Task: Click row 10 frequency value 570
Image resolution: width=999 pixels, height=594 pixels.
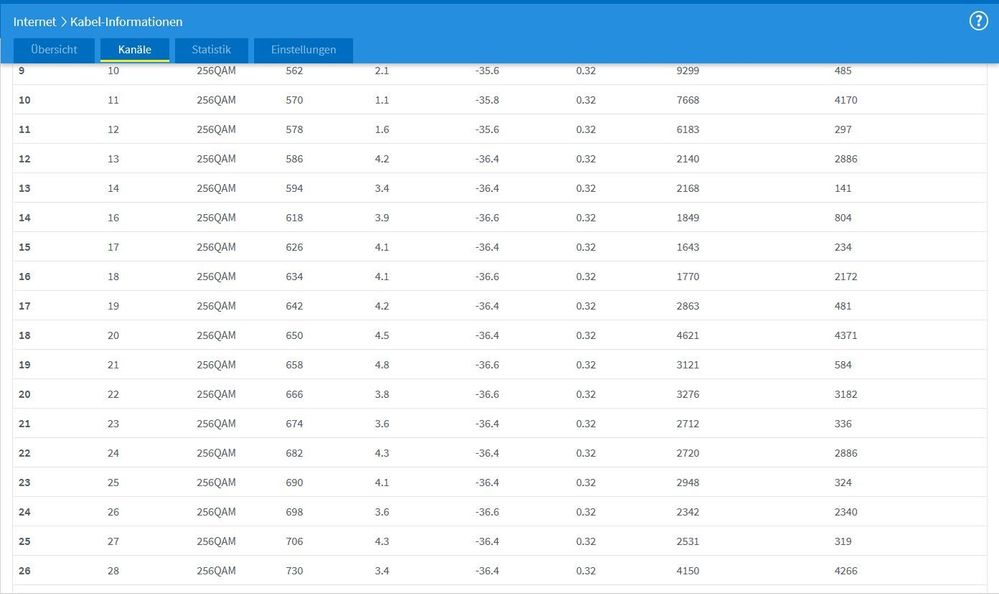Action: 294,100
